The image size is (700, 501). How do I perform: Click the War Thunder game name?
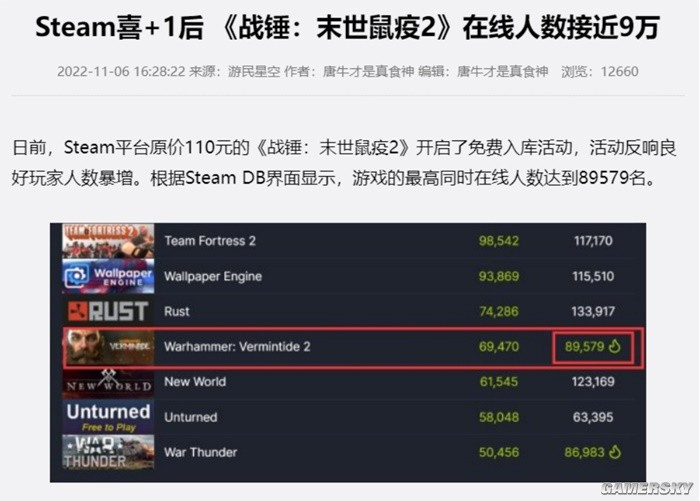coord(200,452)
